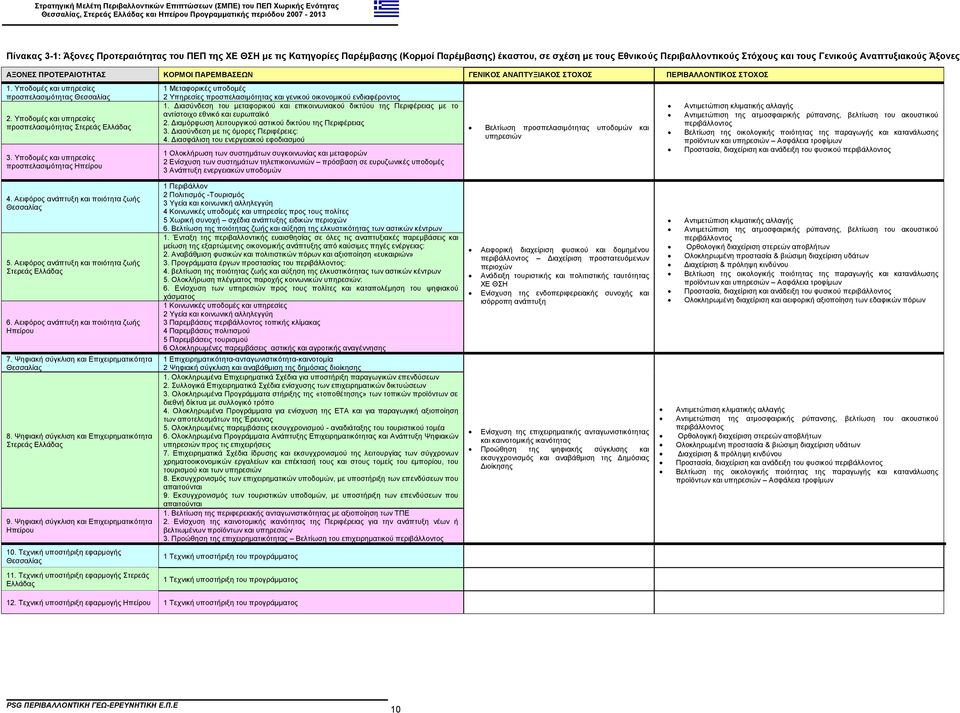960x713 pixels.
Task: Select cell "2. Υποδομές και υπηρεσίες προσπελασιμότητας Στερεάς Ελλάδας"
Action: (80, 122)
